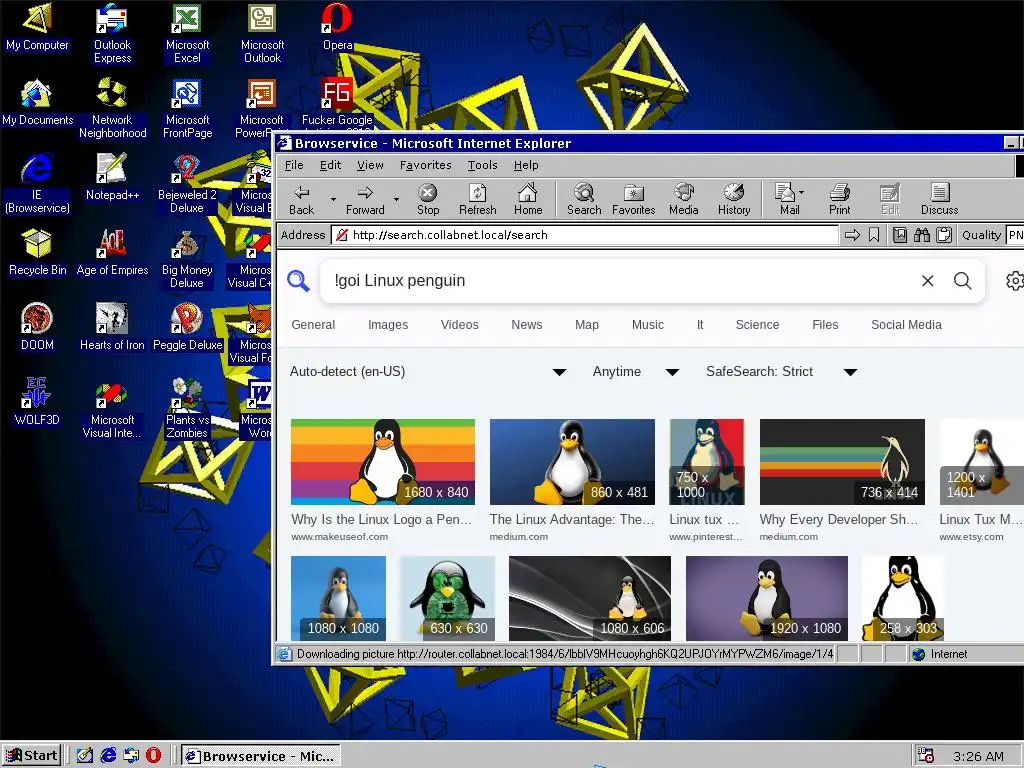Viewport: 1024px width, 768px height.
Task: Open My Computer desktop icon
Action: pos(37,27)
